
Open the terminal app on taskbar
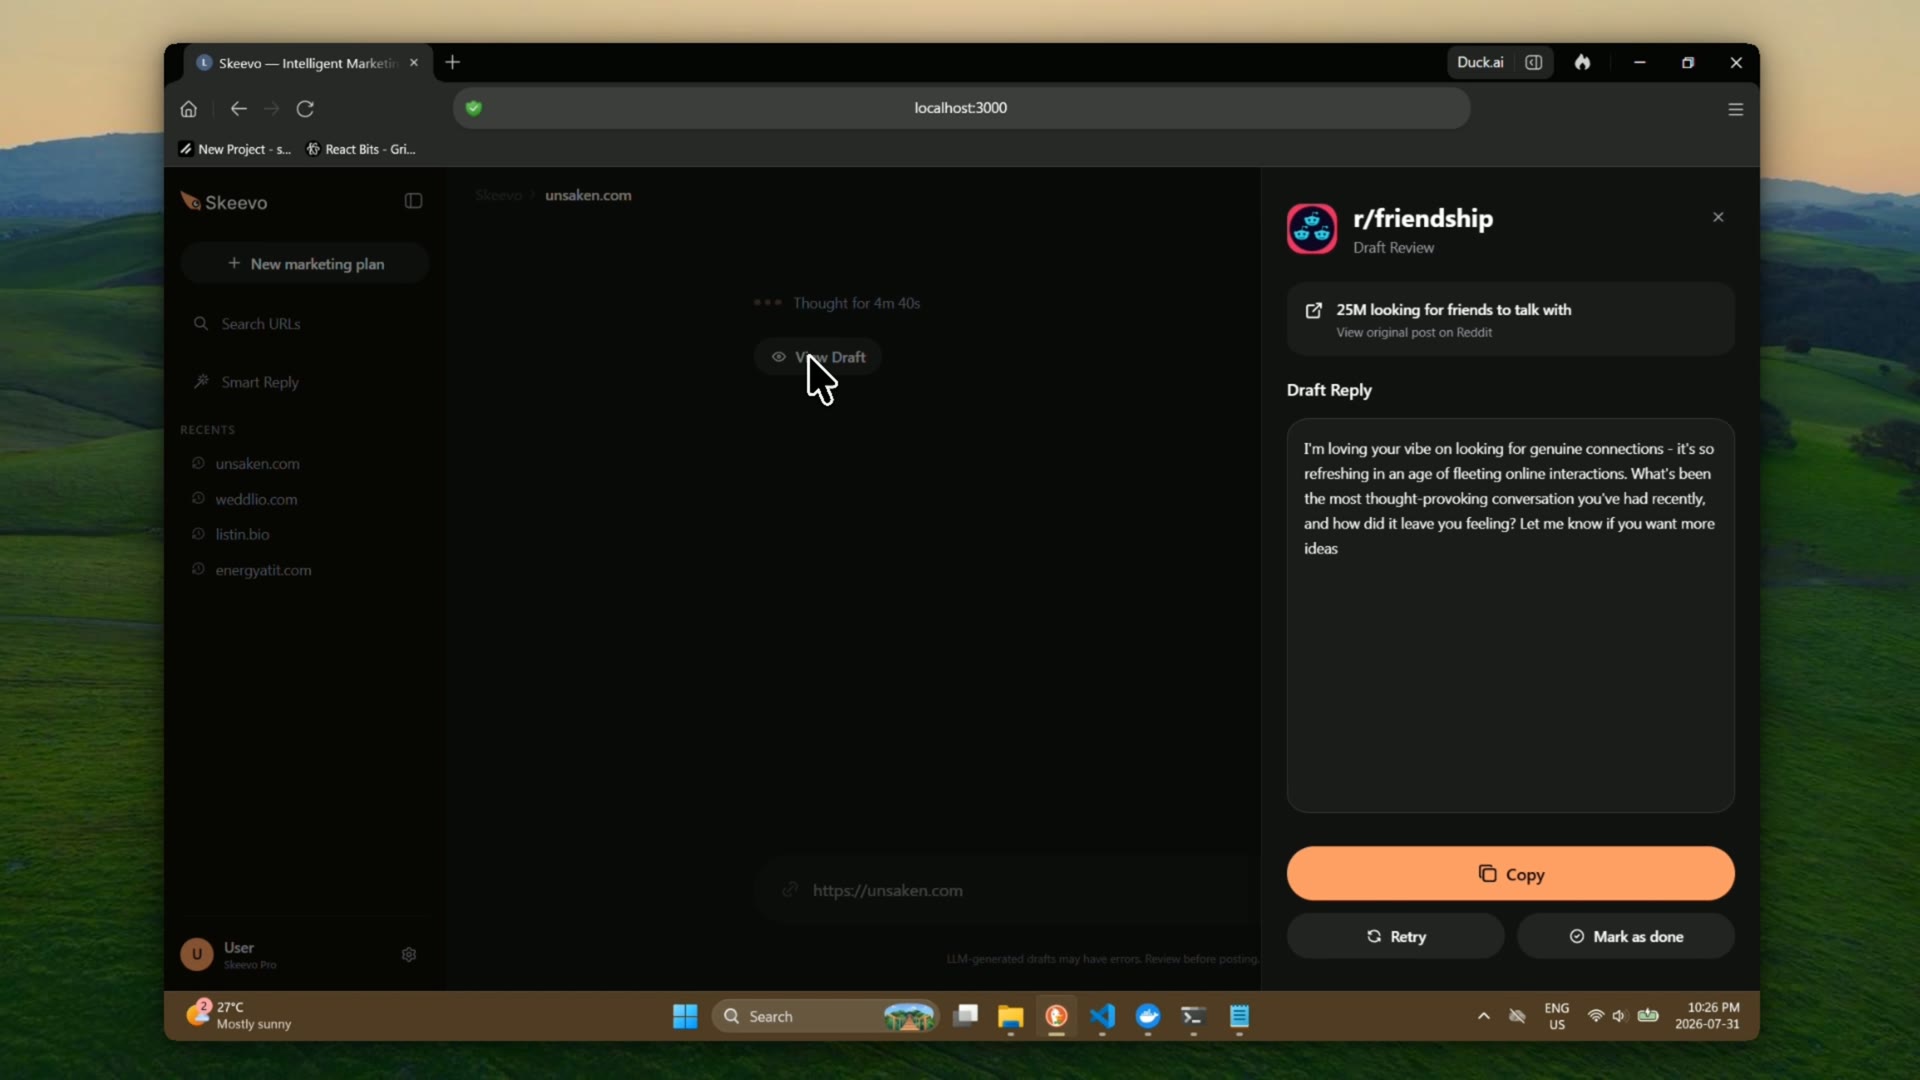point(1193,1016)
